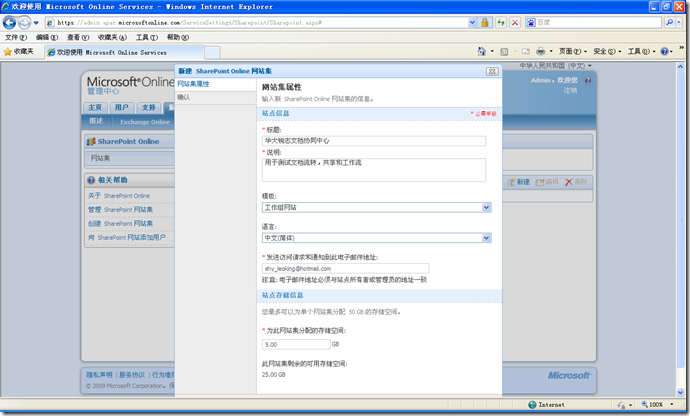Click 编辑 button in background toolbar
Image resolution: width=690 pixels, height=416 pixels.
click(x=547, y=182)
